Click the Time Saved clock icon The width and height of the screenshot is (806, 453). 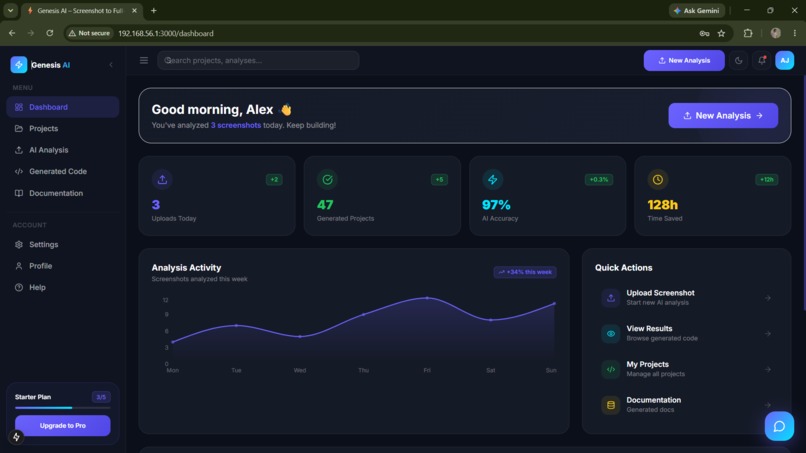(657, 179)
